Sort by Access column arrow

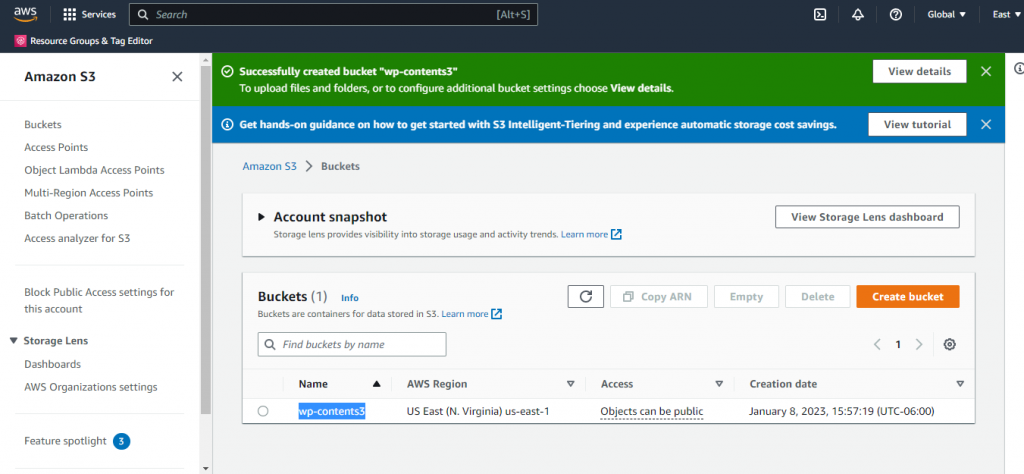(719, 384)
